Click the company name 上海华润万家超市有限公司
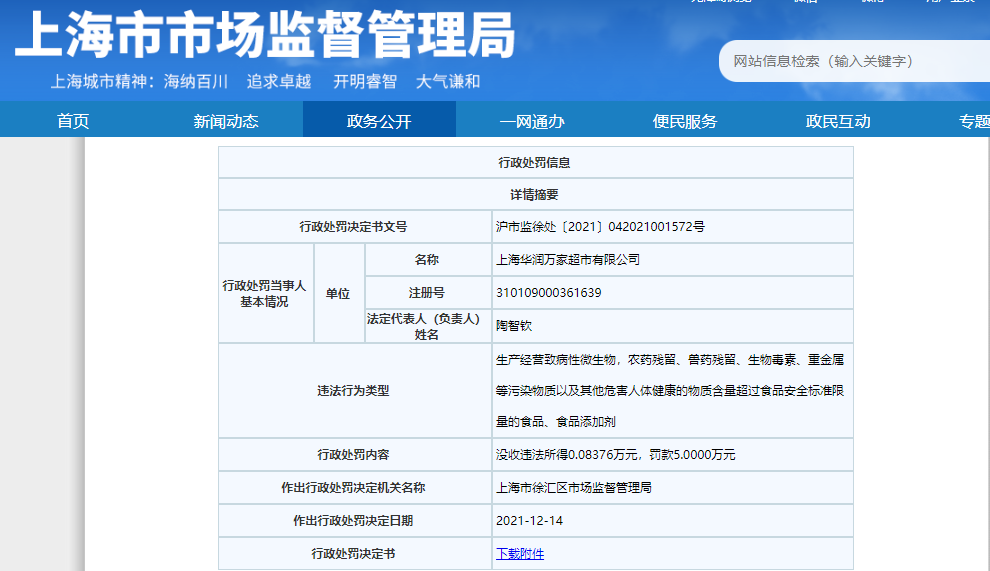 tap(568, 260)
